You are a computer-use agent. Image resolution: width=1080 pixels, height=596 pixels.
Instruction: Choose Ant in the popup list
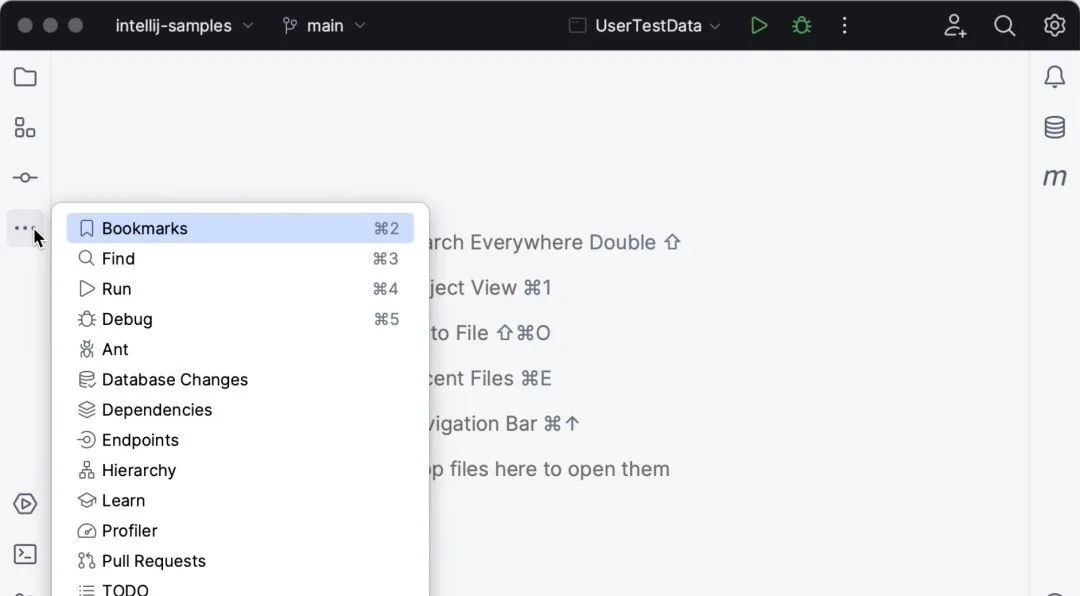(240, 349)
